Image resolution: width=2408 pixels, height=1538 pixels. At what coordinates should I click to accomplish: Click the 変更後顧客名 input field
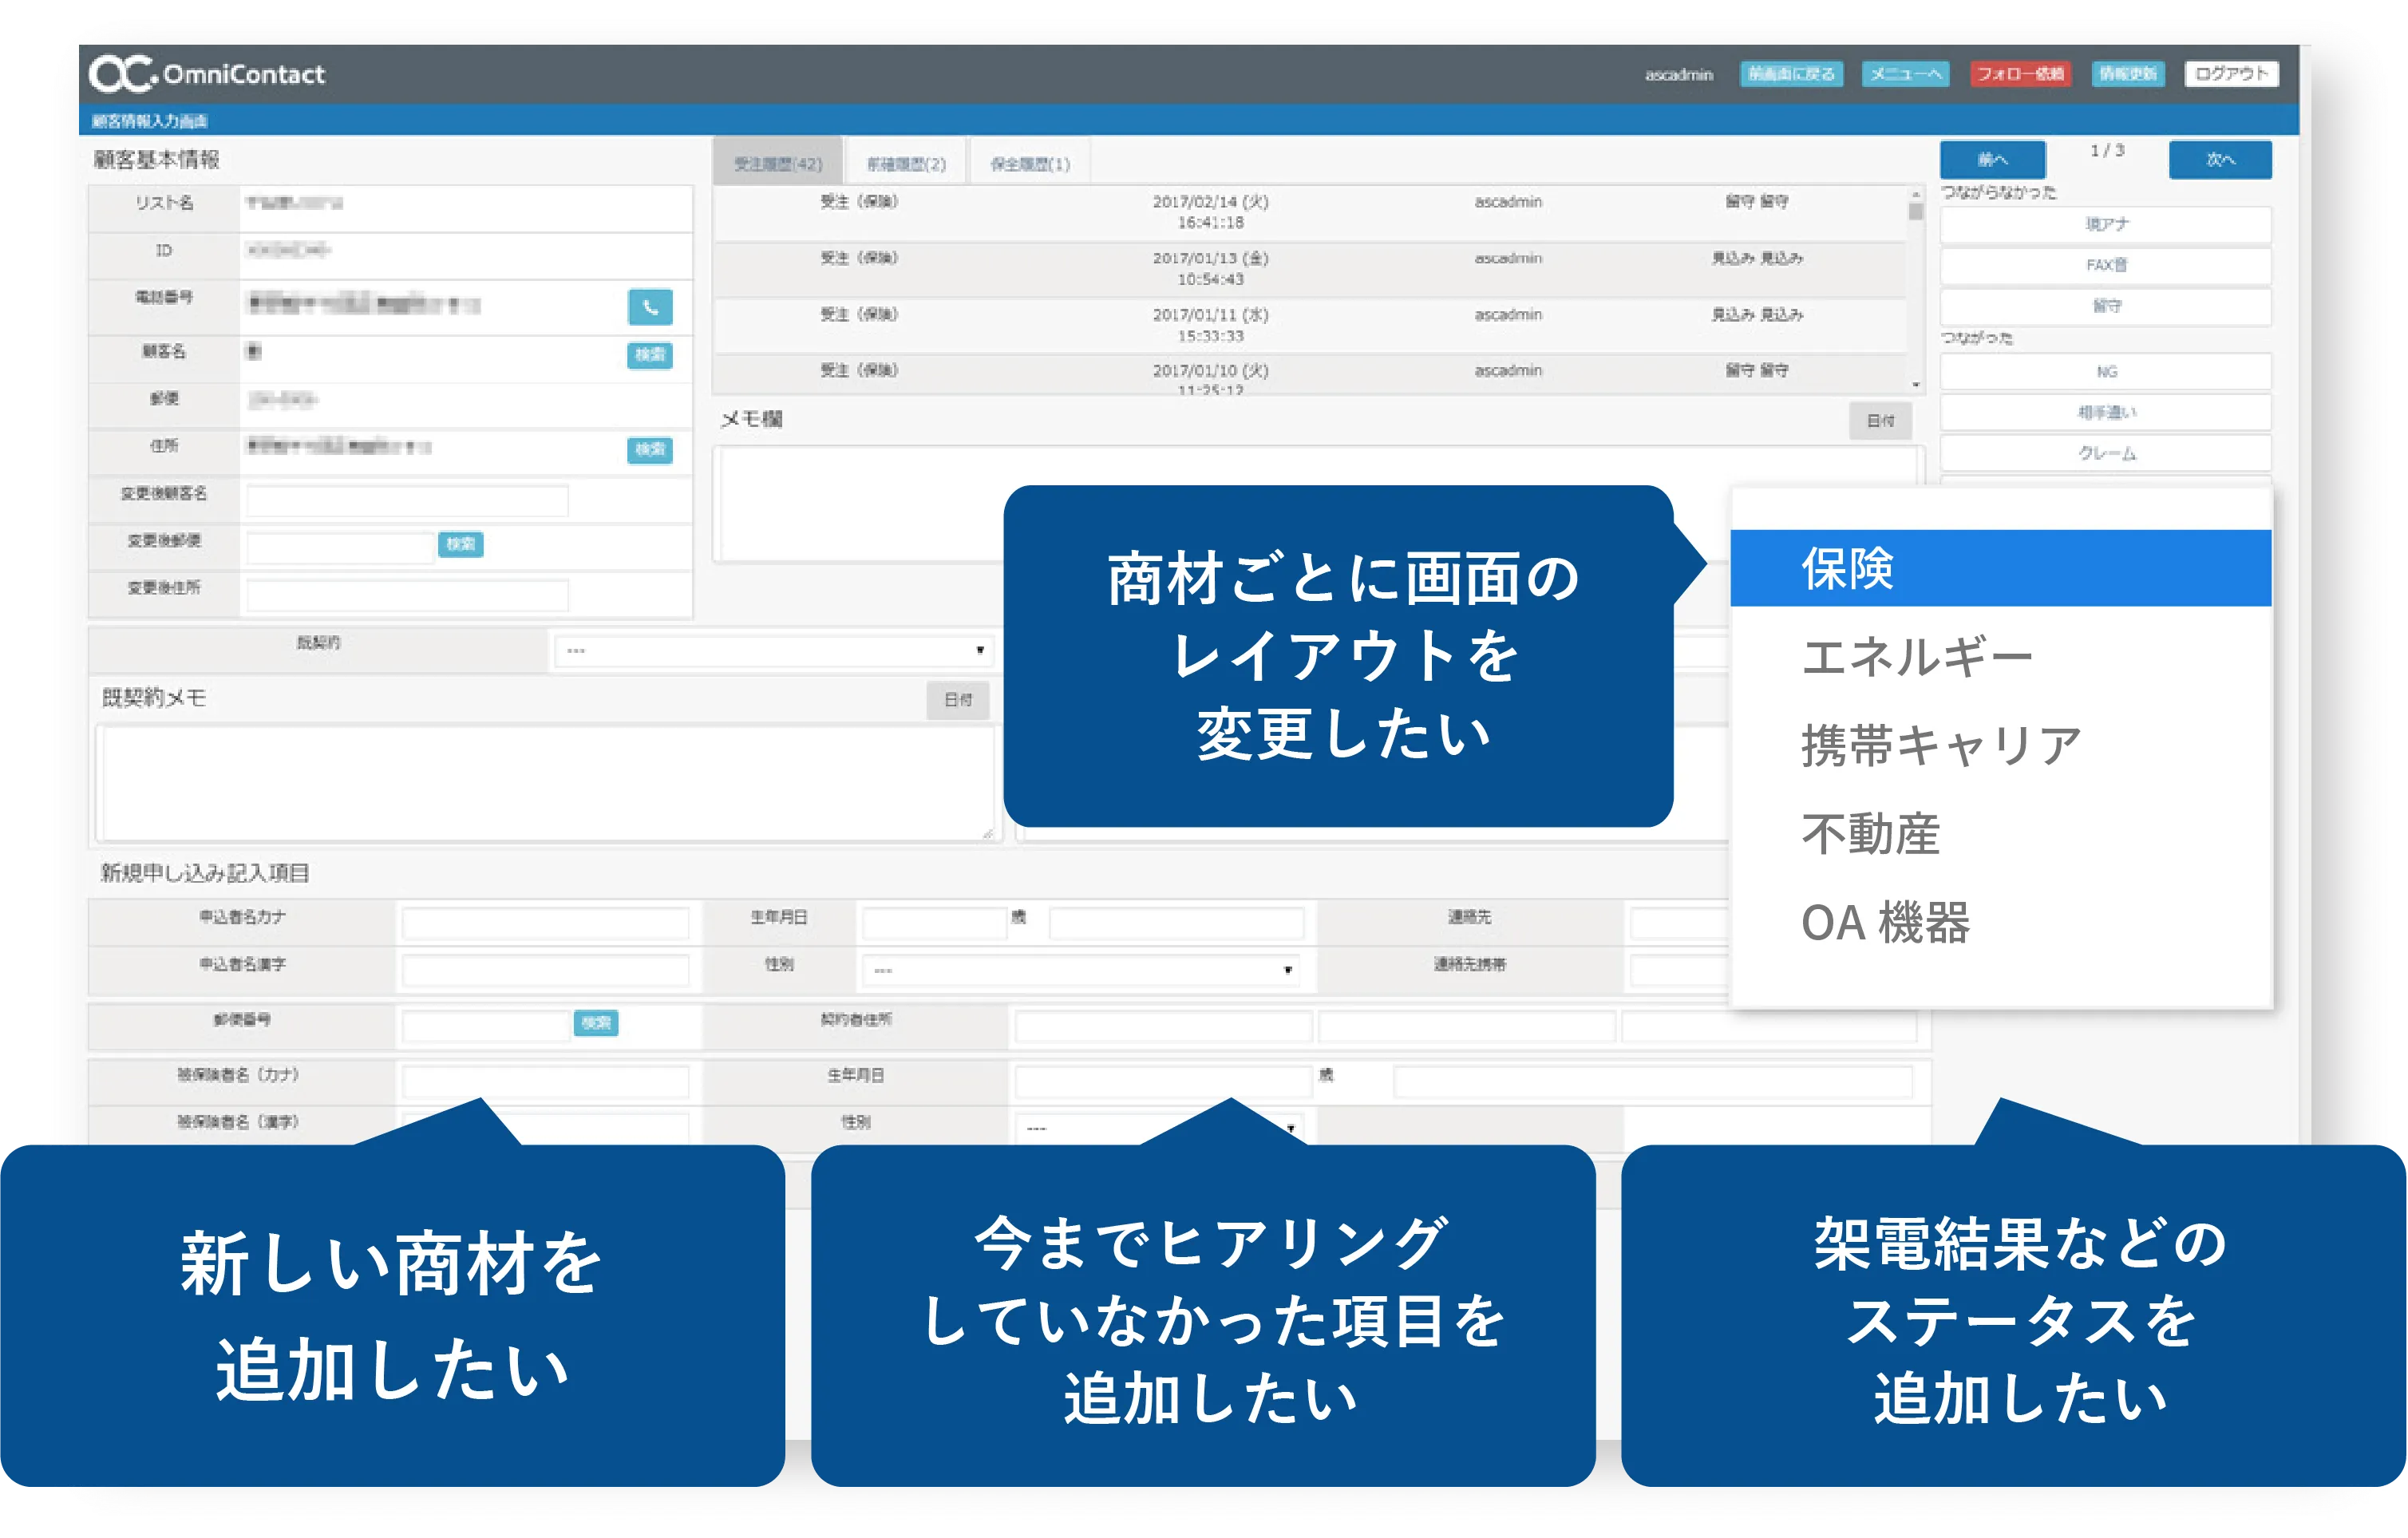coord(408,500)
